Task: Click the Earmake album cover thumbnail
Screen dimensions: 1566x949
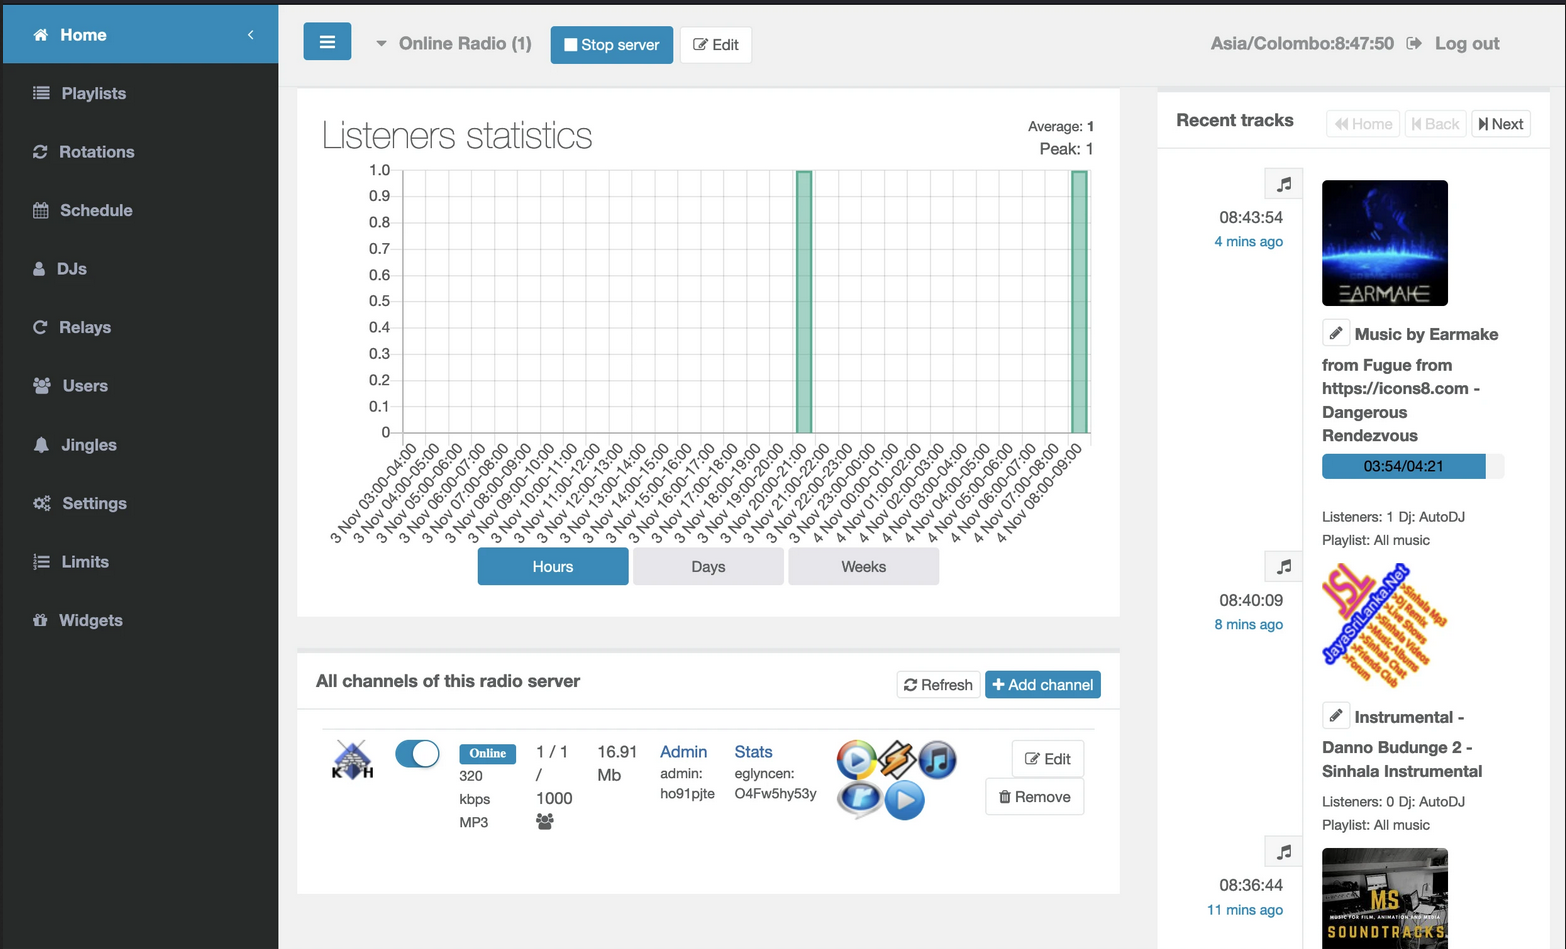Action: 1384,243
